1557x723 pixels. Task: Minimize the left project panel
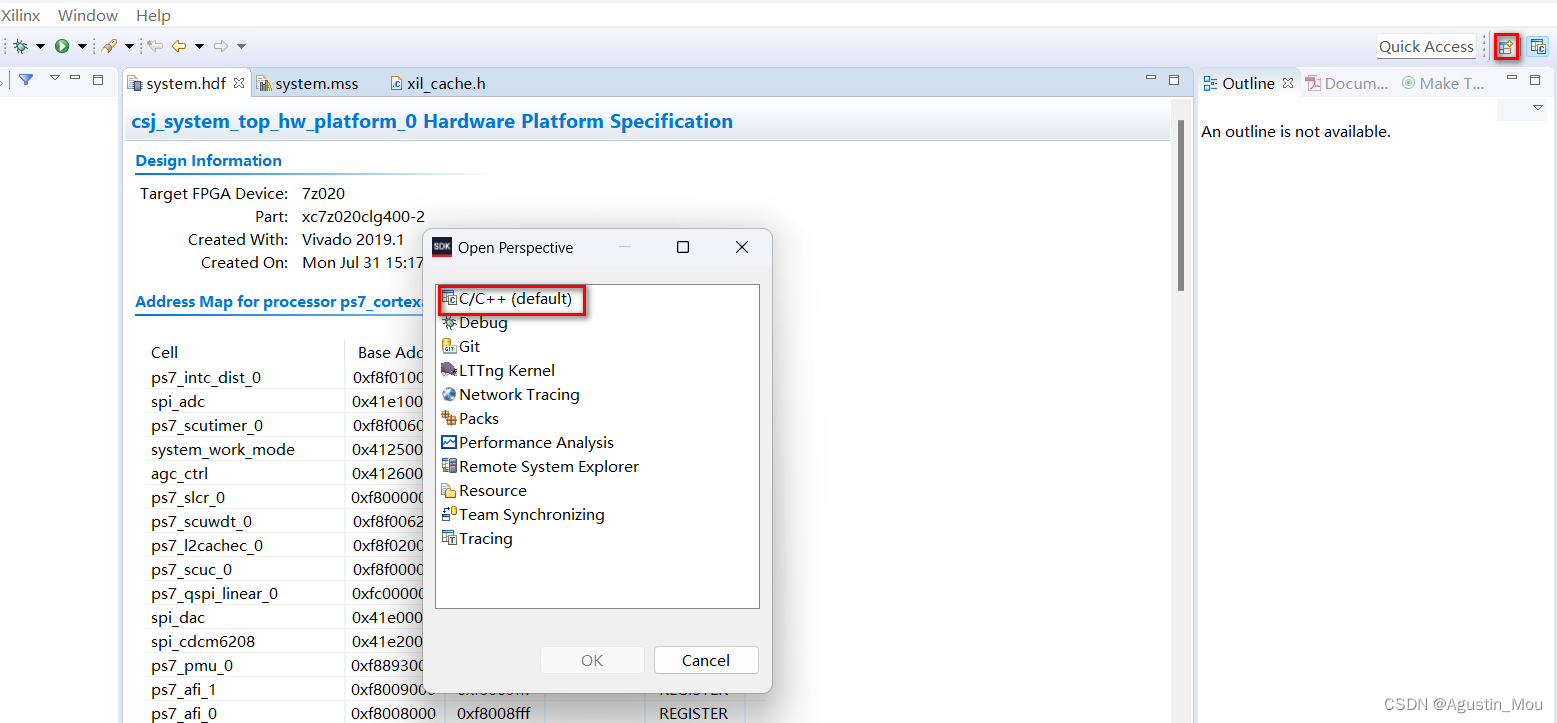tap(75, 78)
